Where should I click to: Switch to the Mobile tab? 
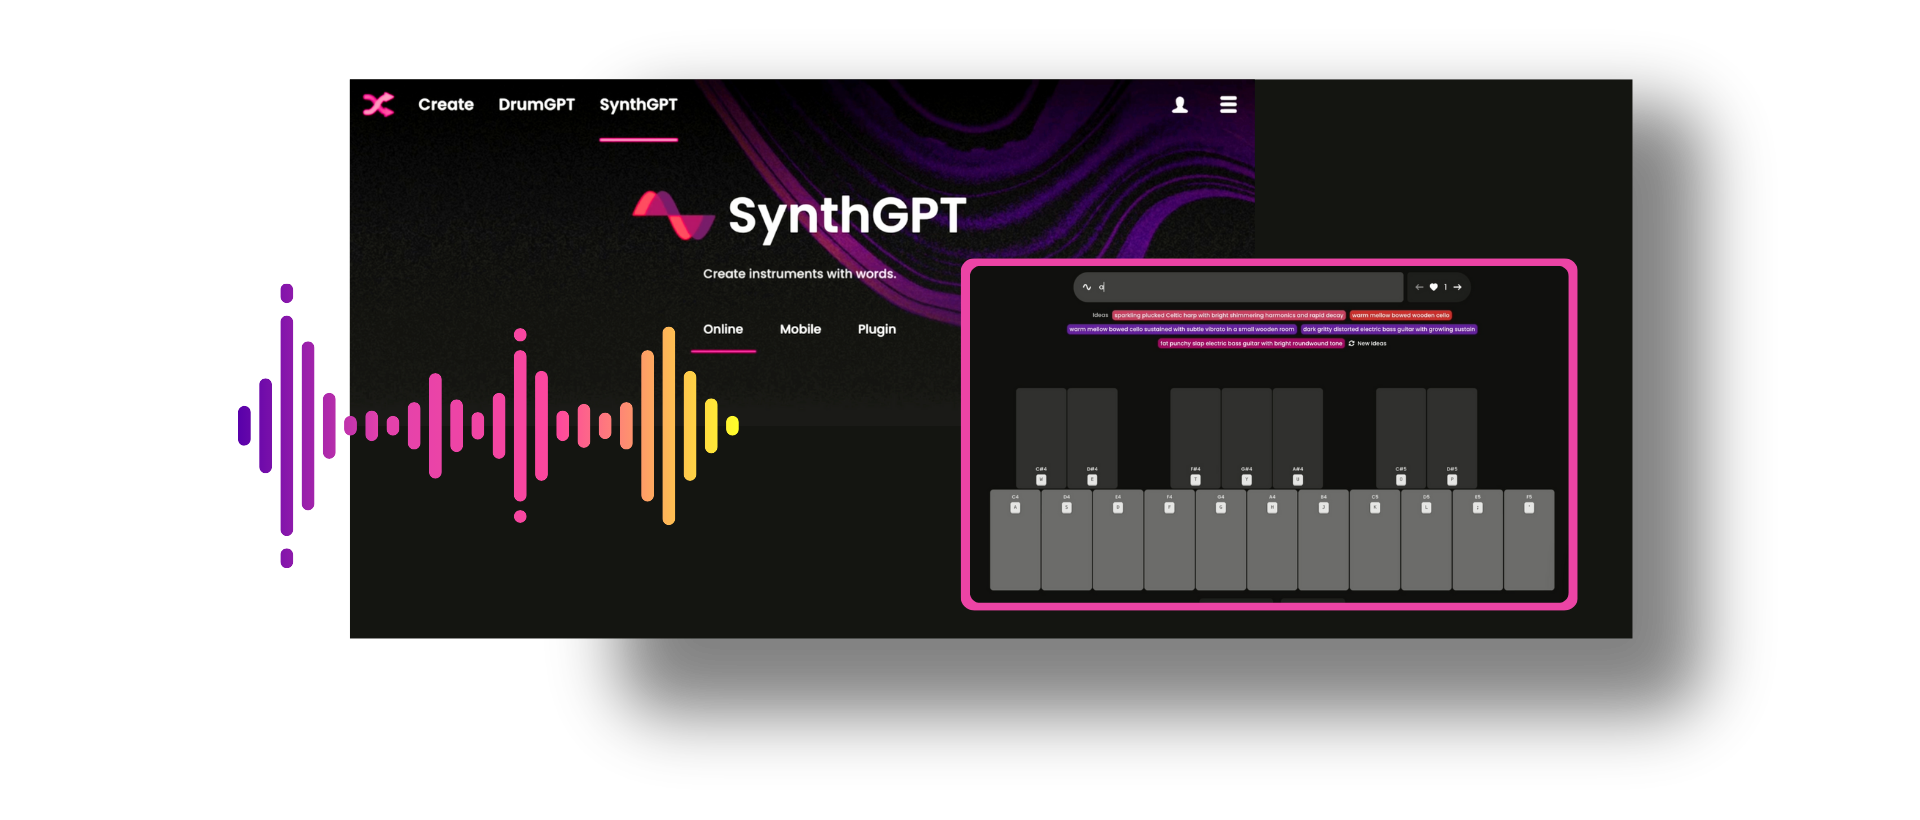pos(800,329)
